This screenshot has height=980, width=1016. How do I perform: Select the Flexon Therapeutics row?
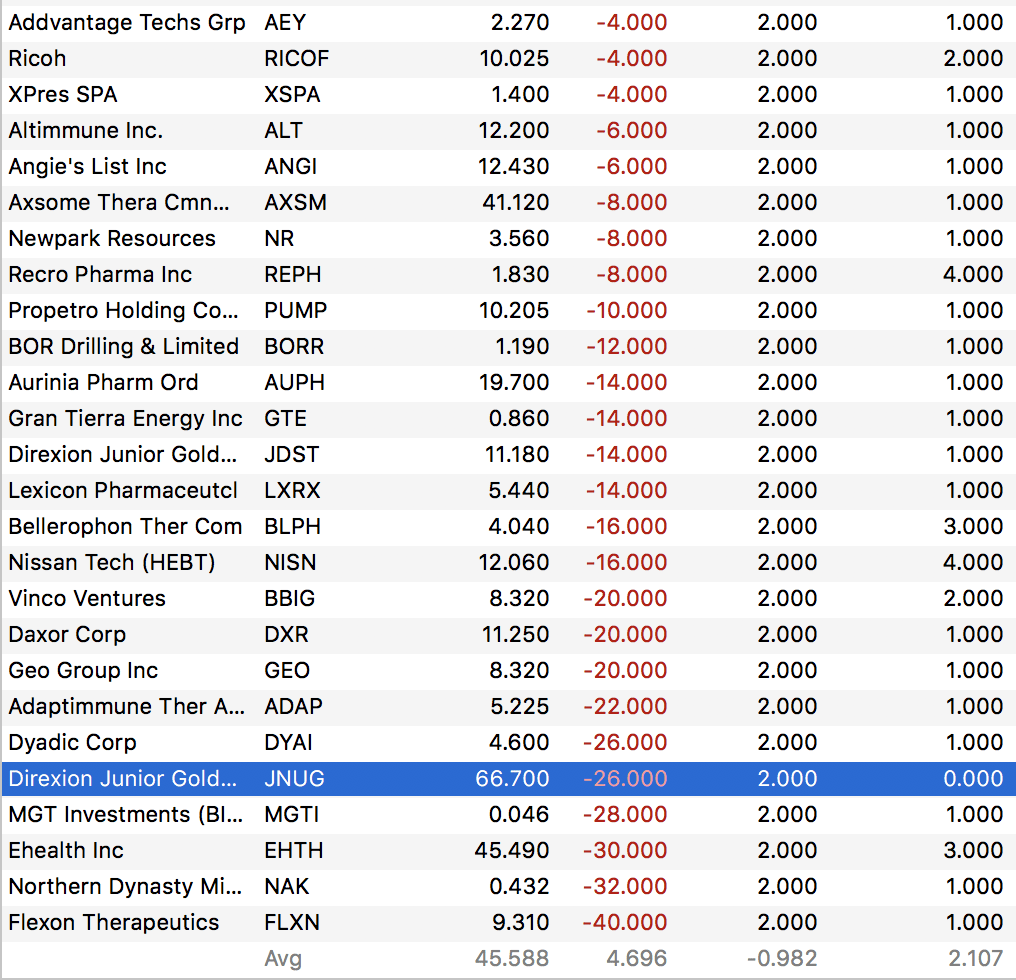coord(509,922)
